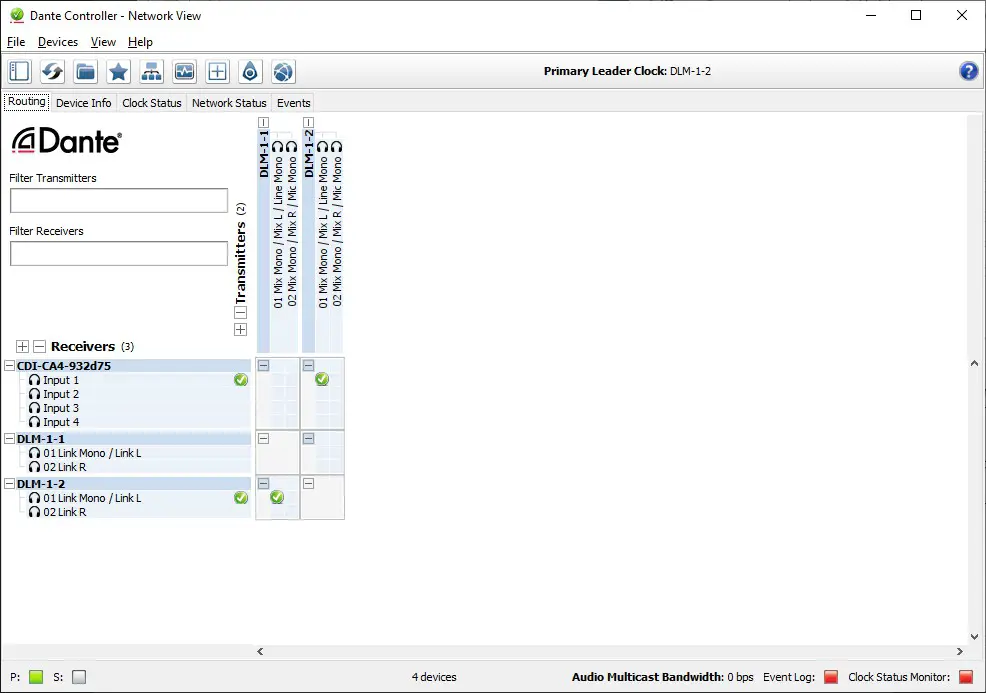Toggle the filter pane toolbar button
The image size is (986, 693).
[x=19, y=71]
